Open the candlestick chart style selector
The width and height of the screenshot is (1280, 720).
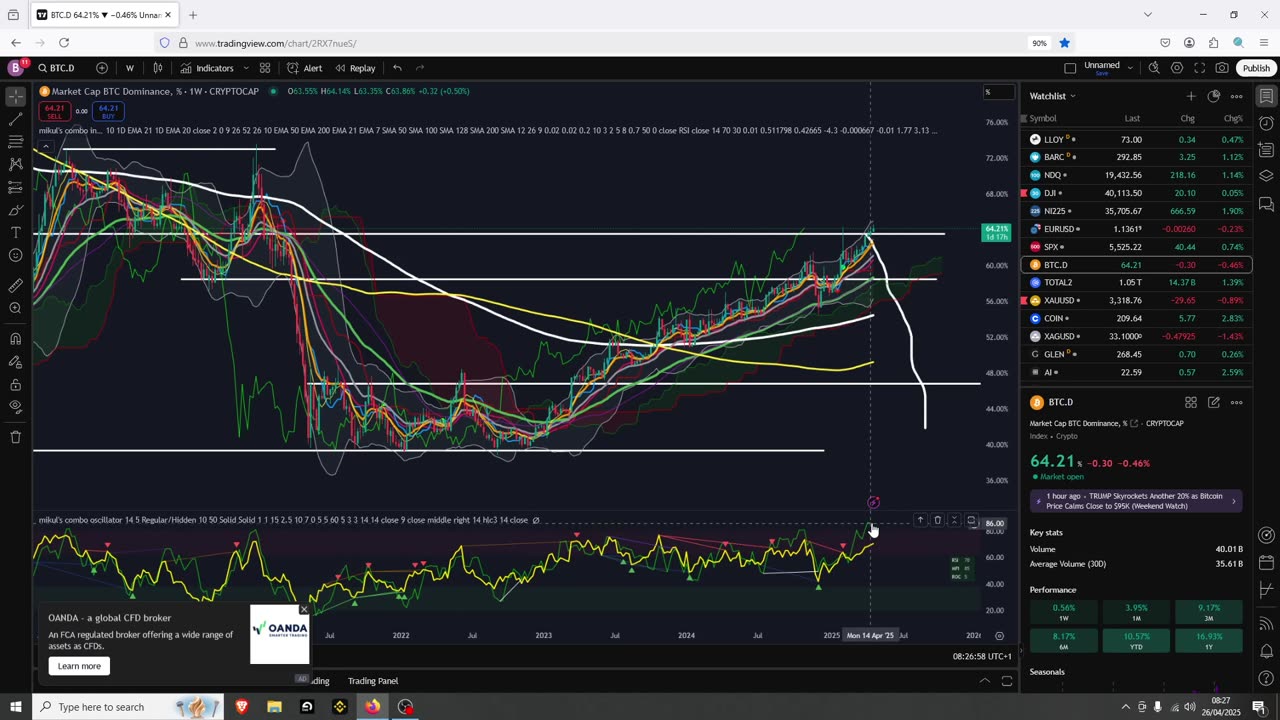pos(158,68)
